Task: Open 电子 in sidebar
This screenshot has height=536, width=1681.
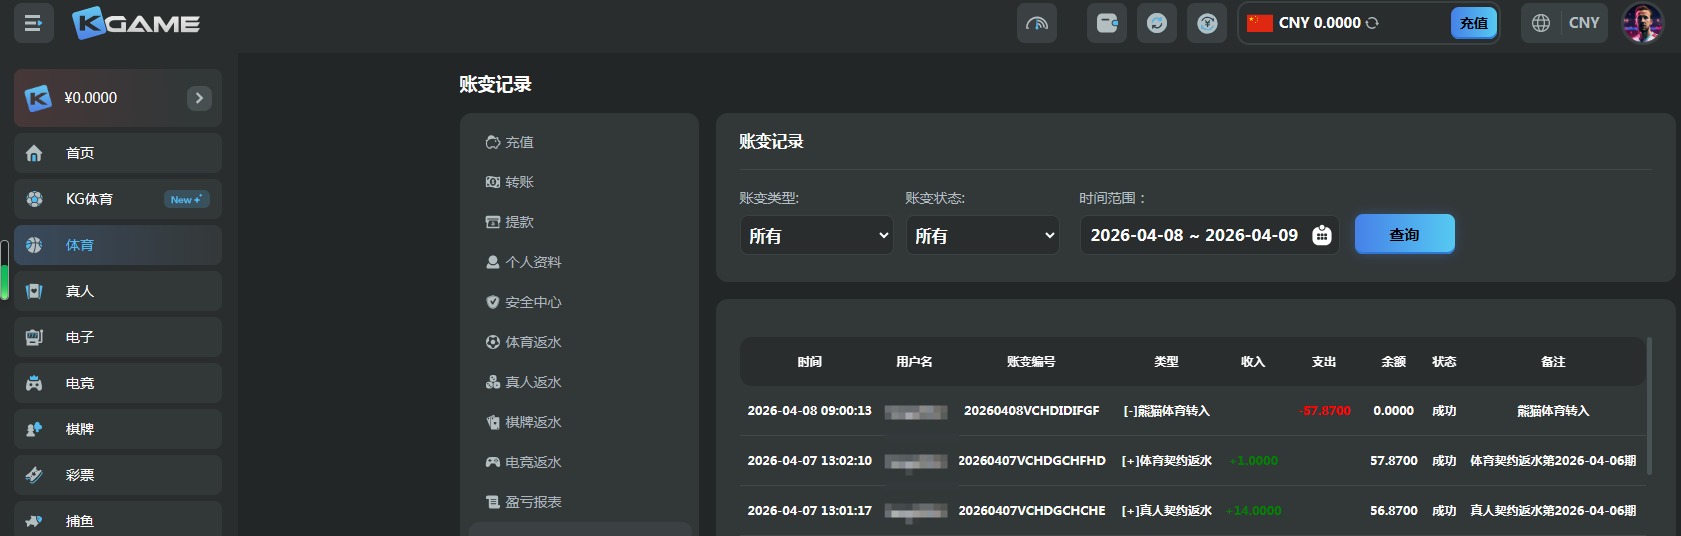Action: (118, 337)
